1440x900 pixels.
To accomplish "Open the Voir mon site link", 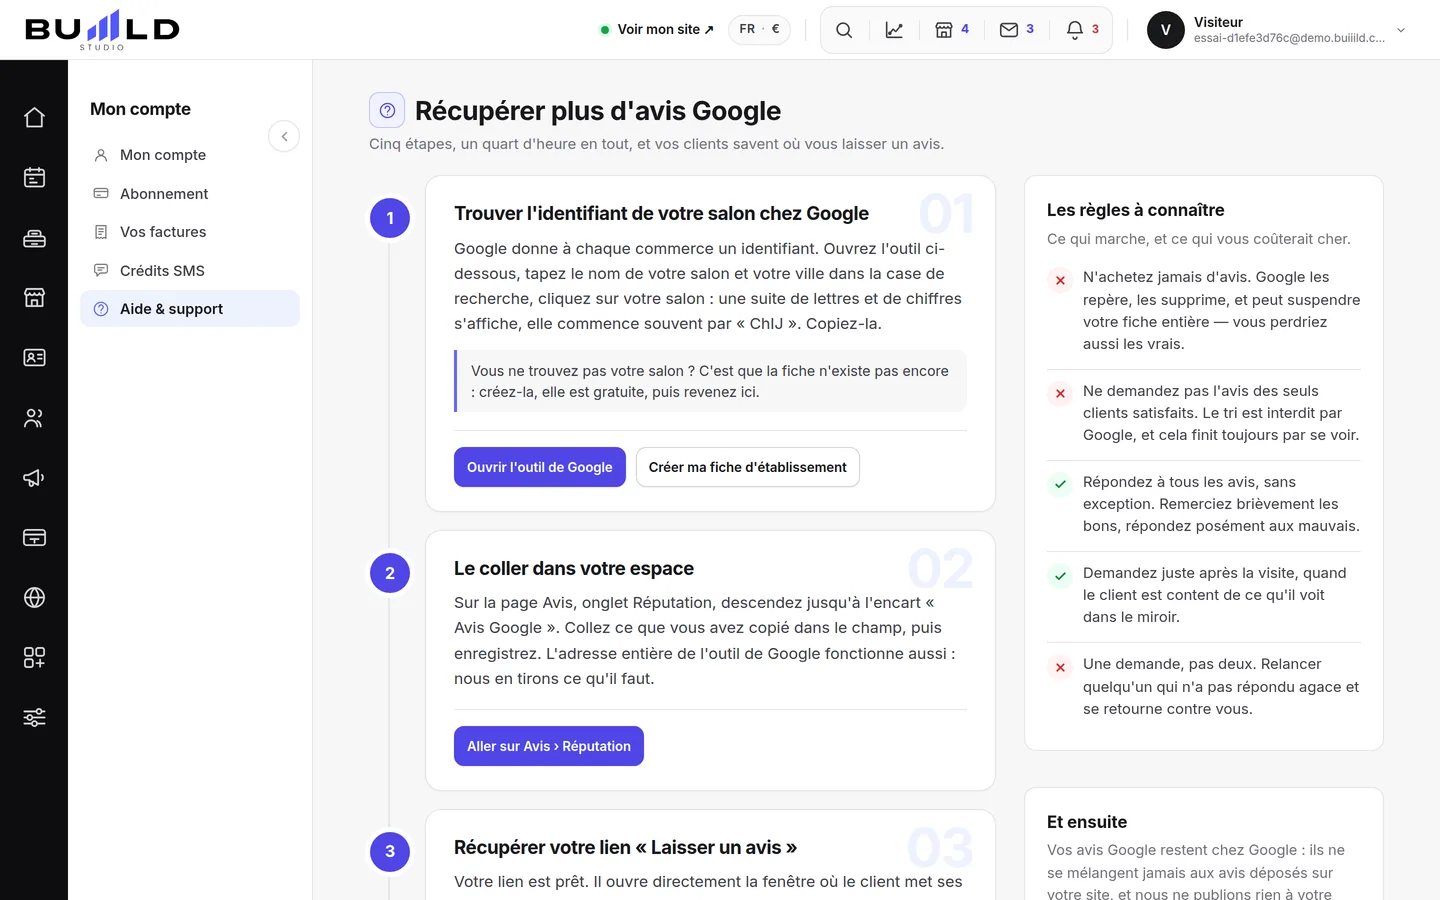I will pos(657,30).
